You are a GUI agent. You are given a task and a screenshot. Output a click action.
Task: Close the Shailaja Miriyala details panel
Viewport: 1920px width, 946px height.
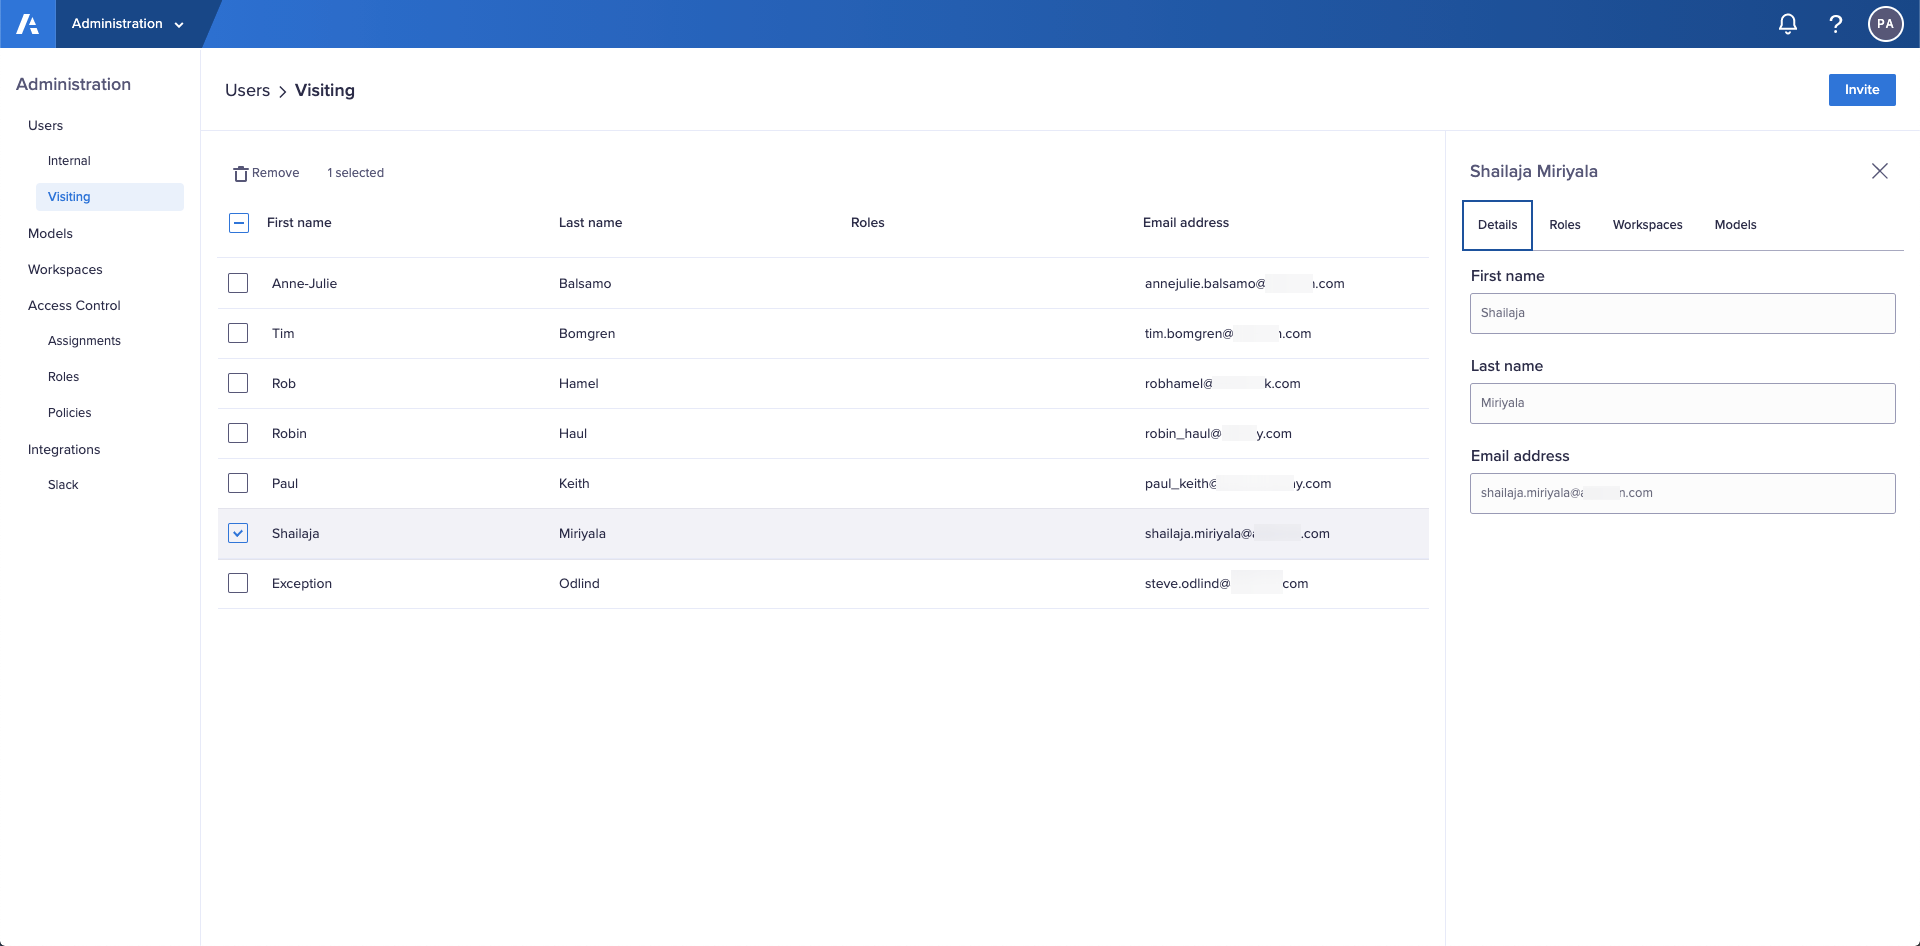[x=1879, y=171]
